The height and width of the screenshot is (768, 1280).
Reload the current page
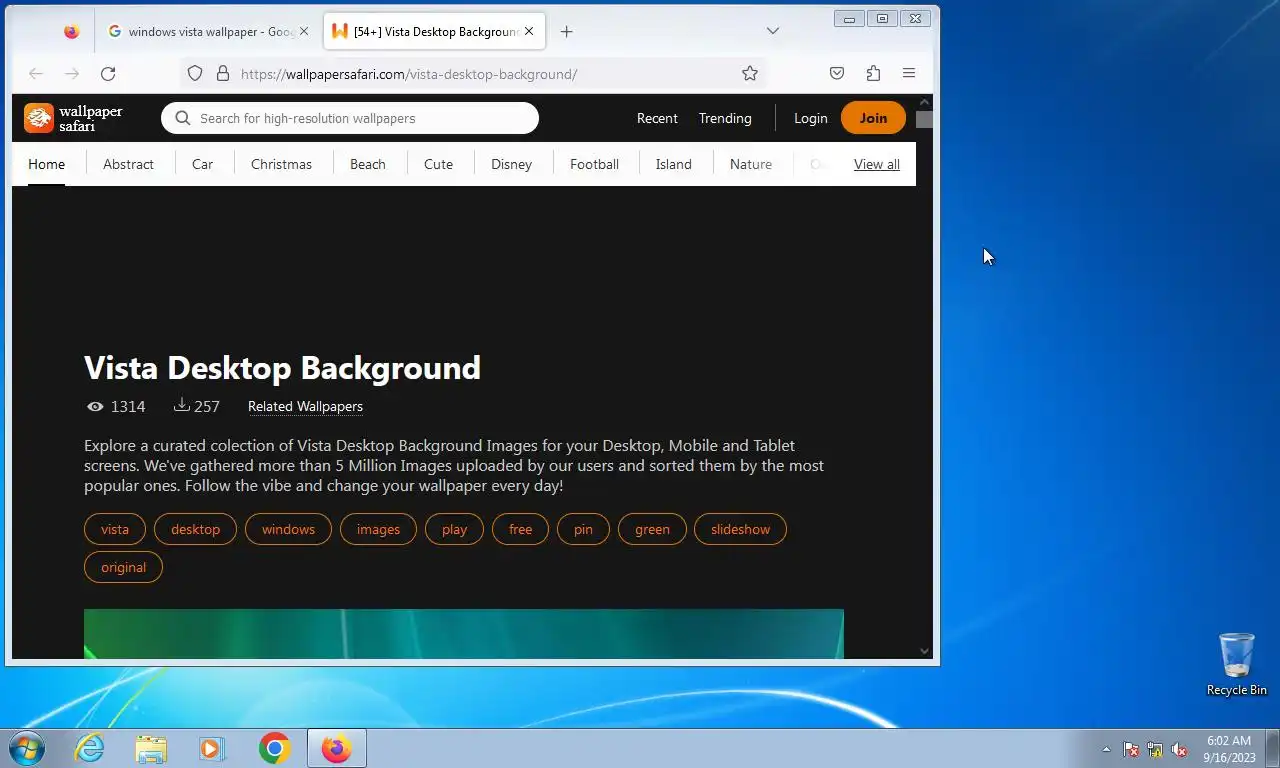[x=108, y=73]
